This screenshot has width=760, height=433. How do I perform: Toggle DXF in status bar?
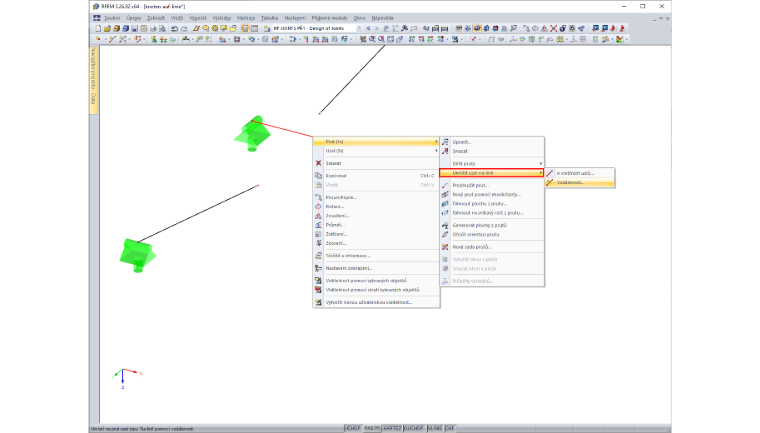click(x=450, y=428)
